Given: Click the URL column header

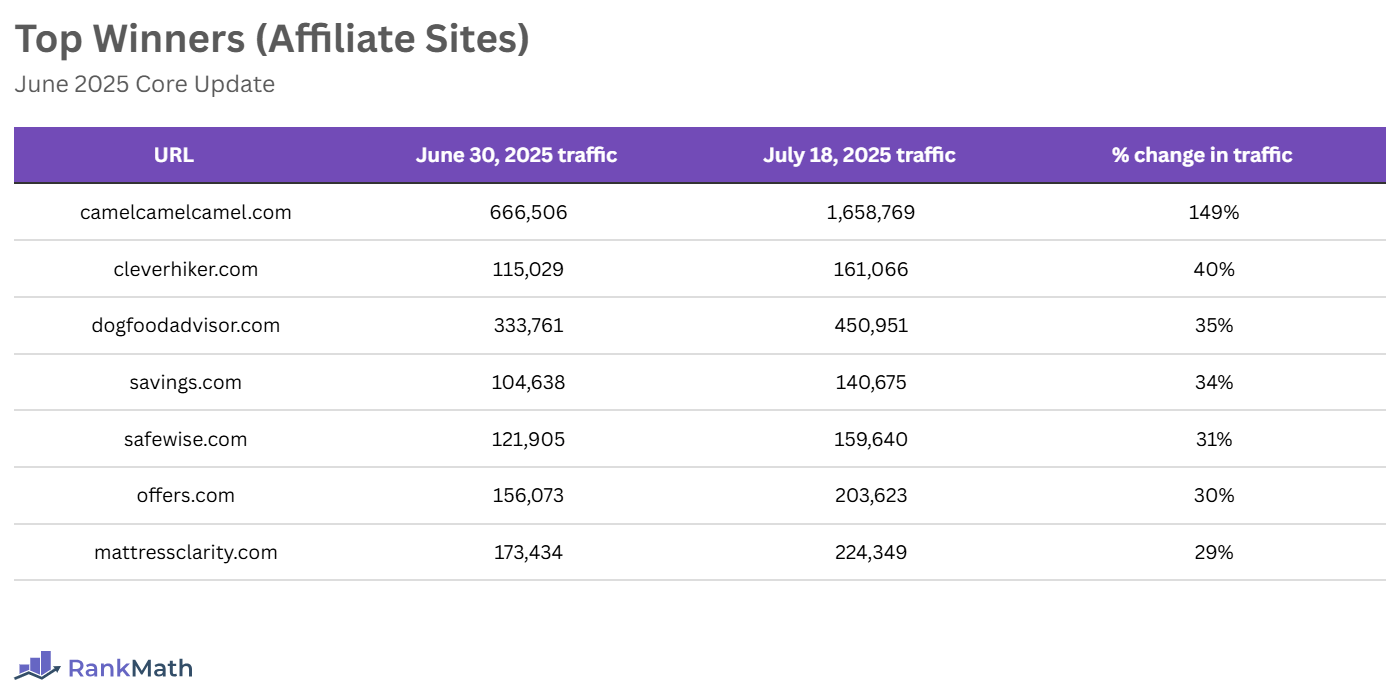Looking at the screenshot, I should click(174, 155).
